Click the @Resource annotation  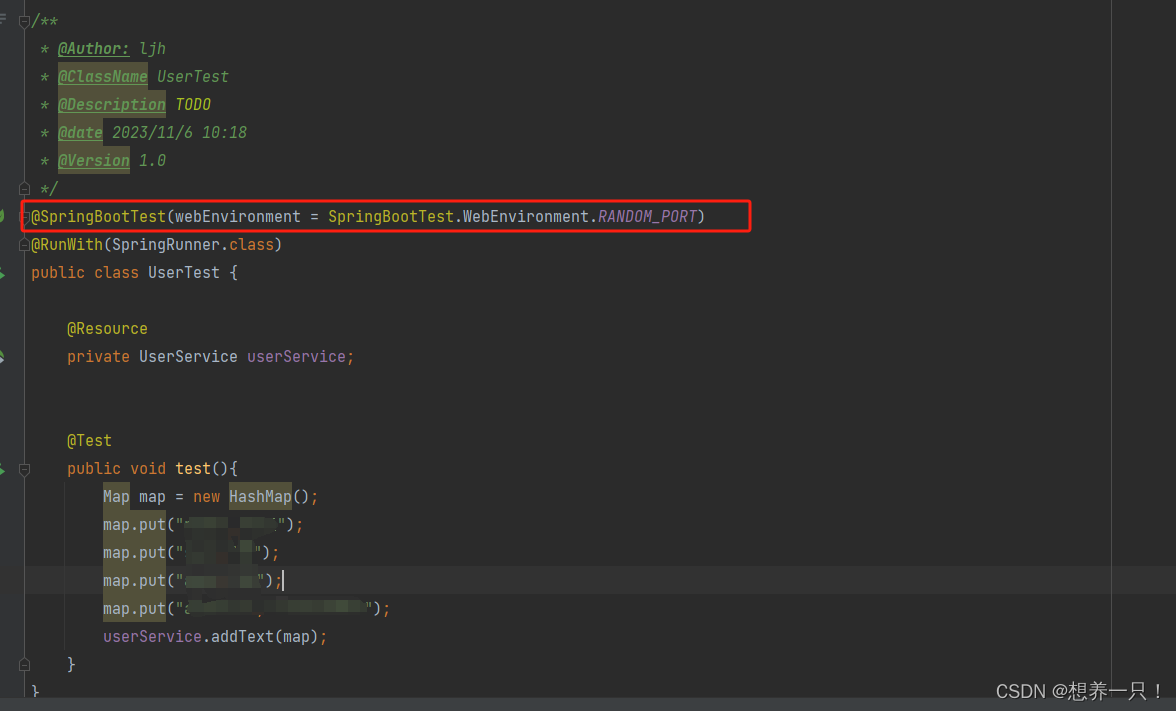[x=107, y=328]
